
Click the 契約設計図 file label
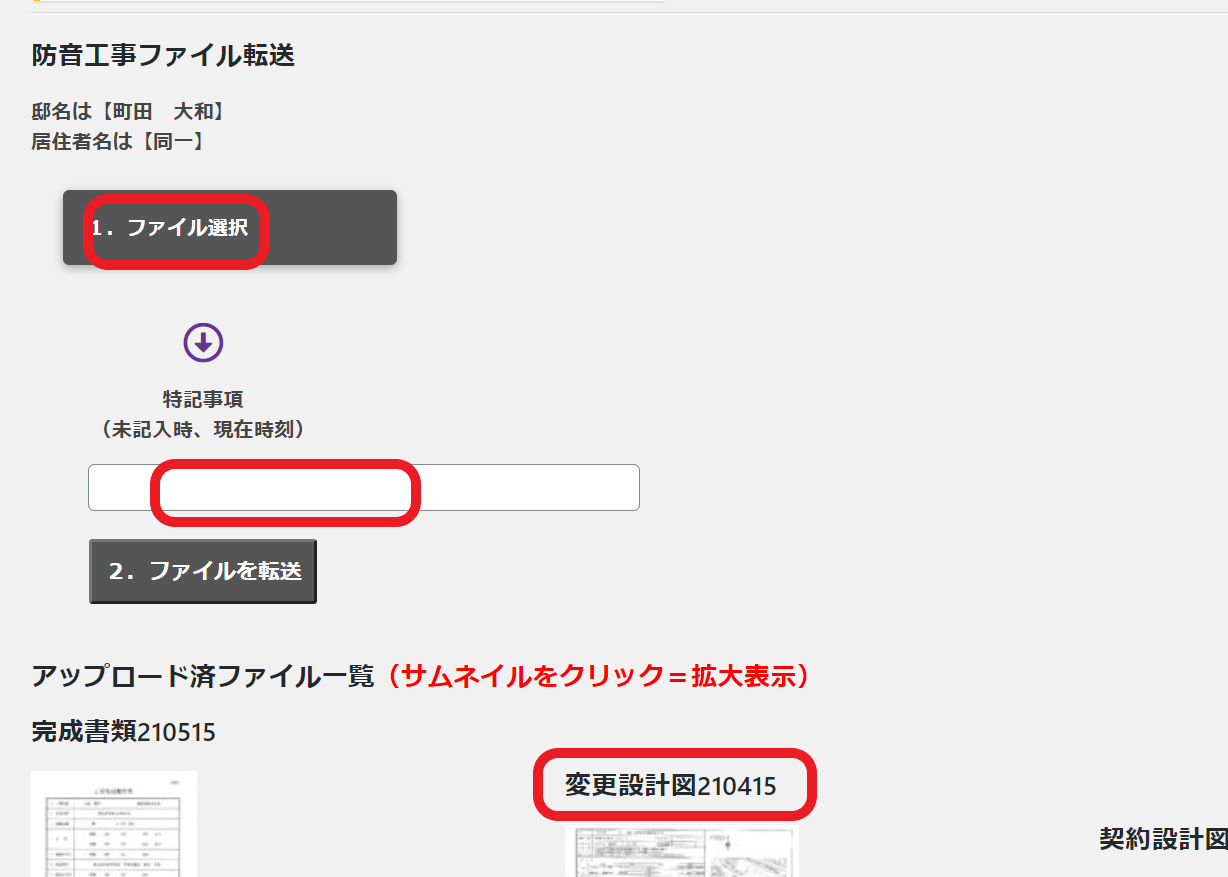click(x=1162, y=838)
